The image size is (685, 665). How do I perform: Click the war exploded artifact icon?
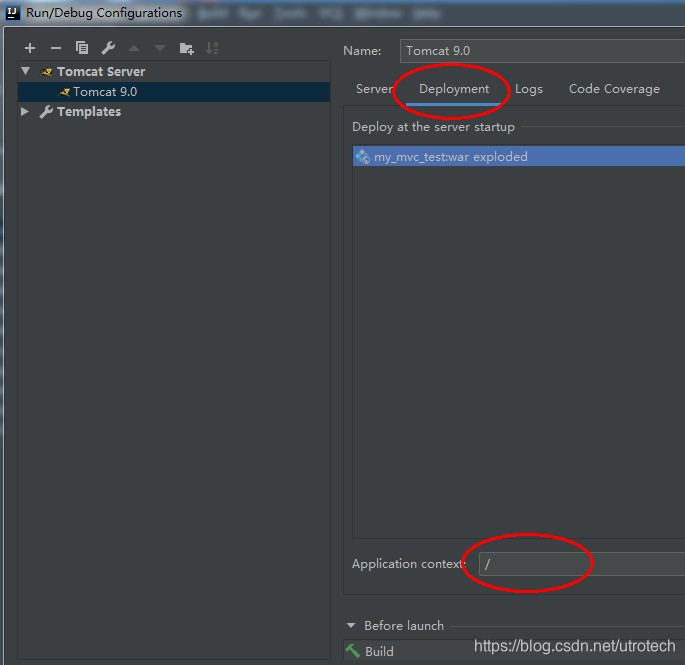point(362,156)
